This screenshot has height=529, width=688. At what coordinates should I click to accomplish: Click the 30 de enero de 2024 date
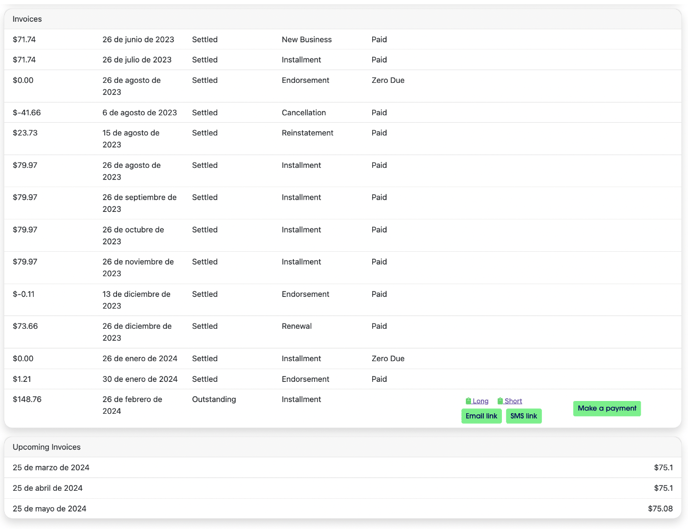tap(140, 379)
